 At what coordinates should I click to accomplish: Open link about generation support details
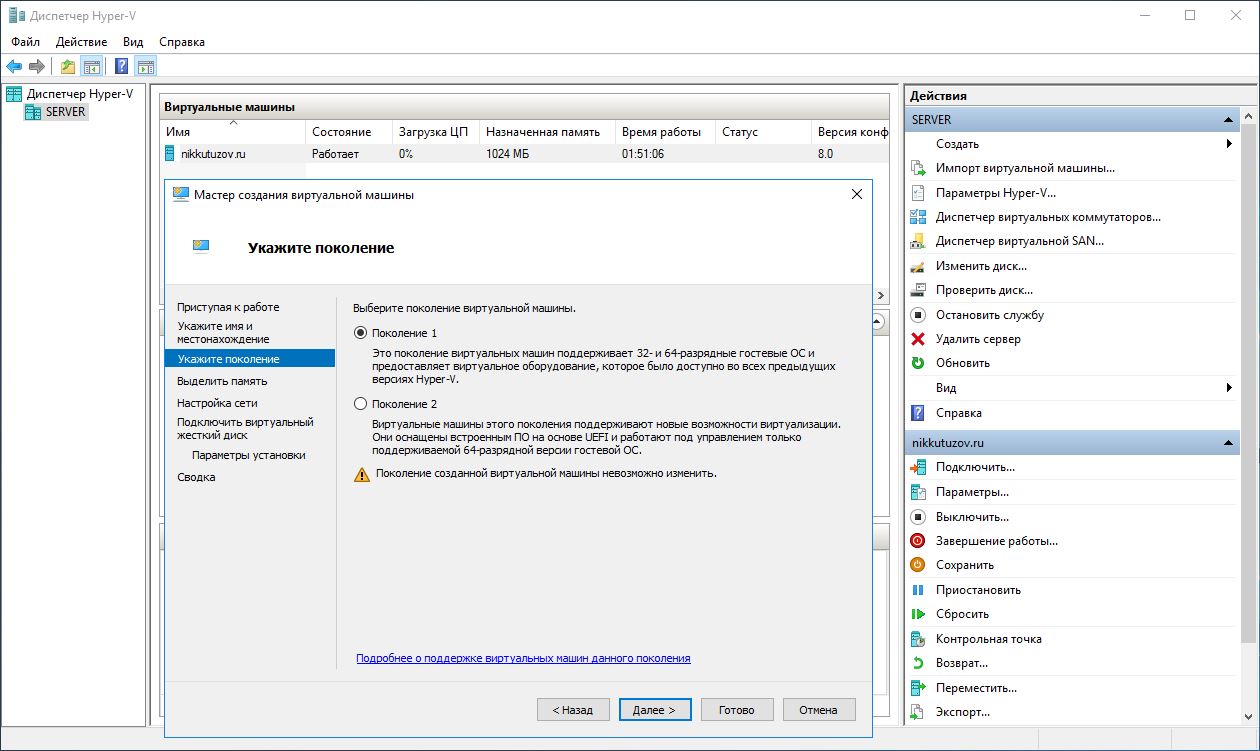[523, 658]
